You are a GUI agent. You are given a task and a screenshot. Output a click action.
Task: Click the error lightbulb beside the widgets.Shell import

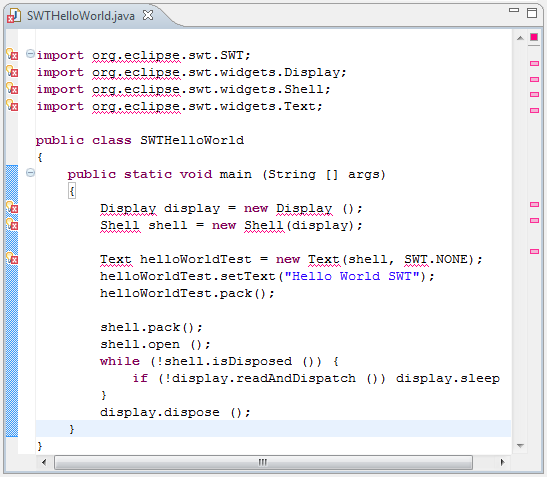click(12, 89)
